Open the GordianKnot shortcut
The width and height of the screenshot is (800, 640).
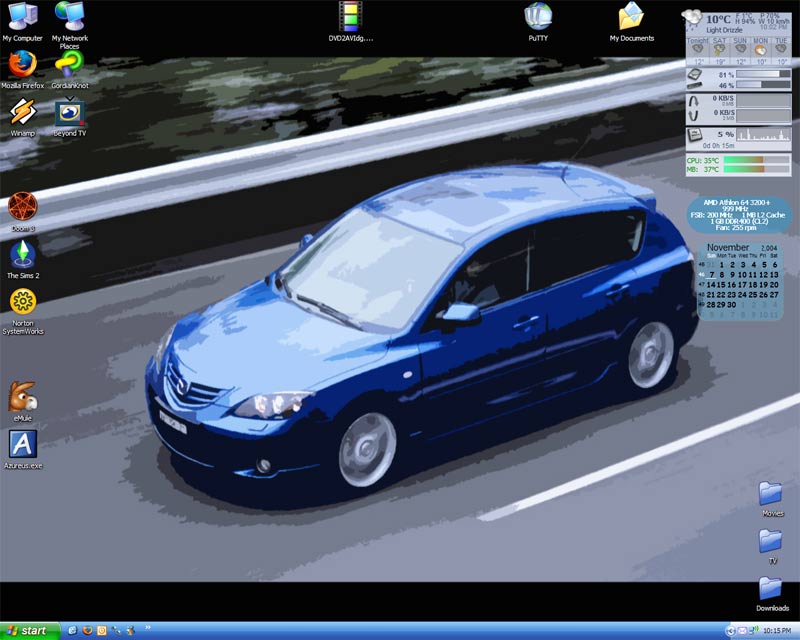[69, 65]
